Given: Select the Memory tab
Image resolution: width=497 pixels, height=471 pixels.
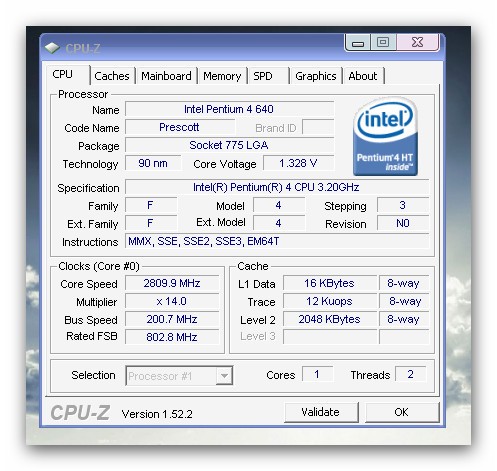Looking at the screenshot, I should point(222,76).
